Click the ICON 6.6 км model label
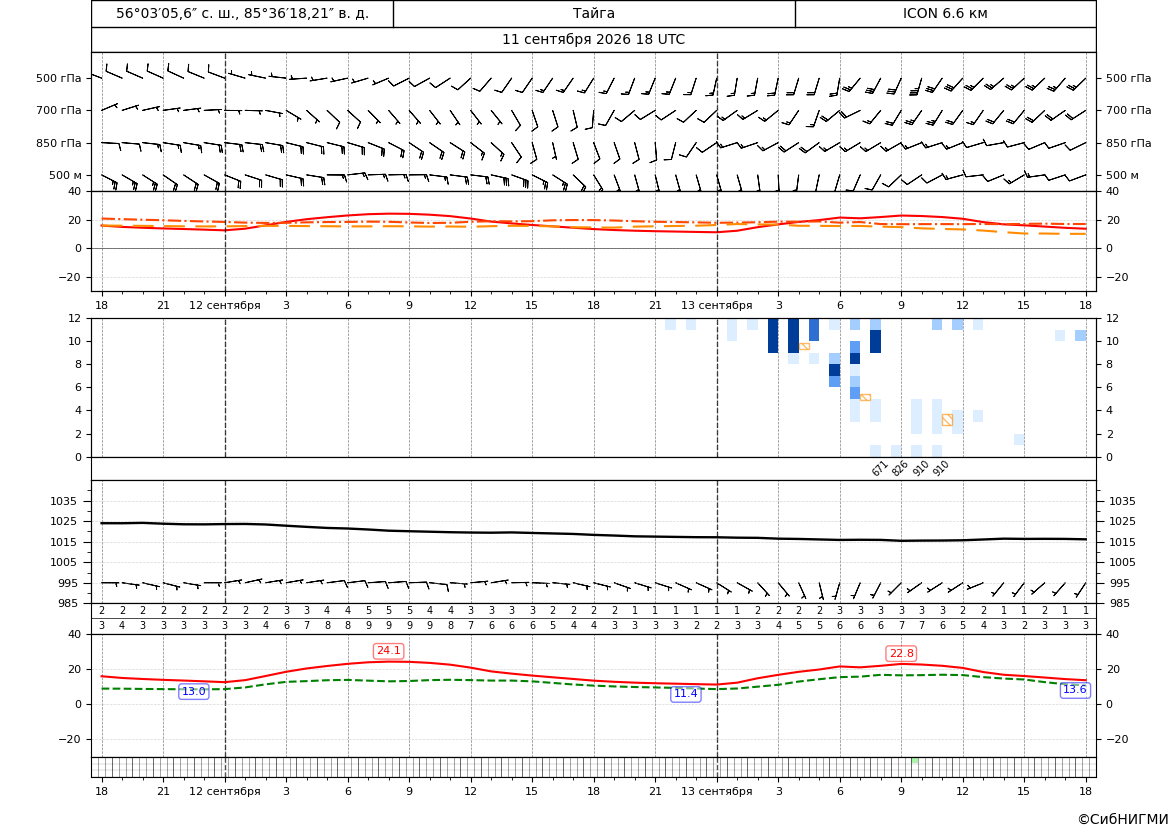The width and height of the screenshot is (1169, 827). tap(945, 13)
